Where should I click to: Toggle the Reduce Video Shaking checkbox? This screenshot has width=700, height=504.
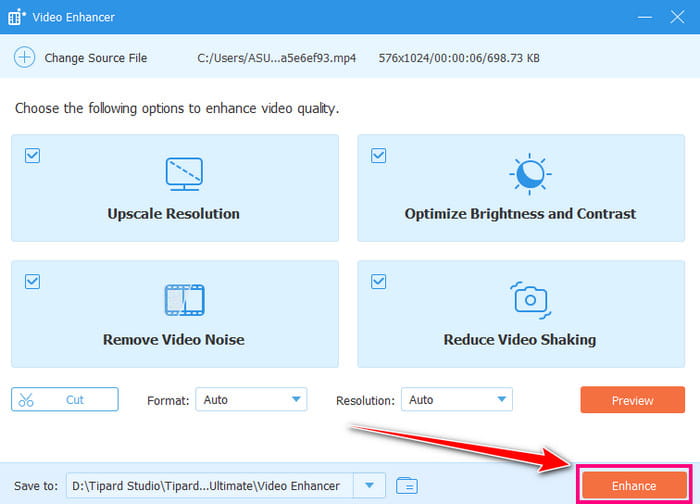379,282
